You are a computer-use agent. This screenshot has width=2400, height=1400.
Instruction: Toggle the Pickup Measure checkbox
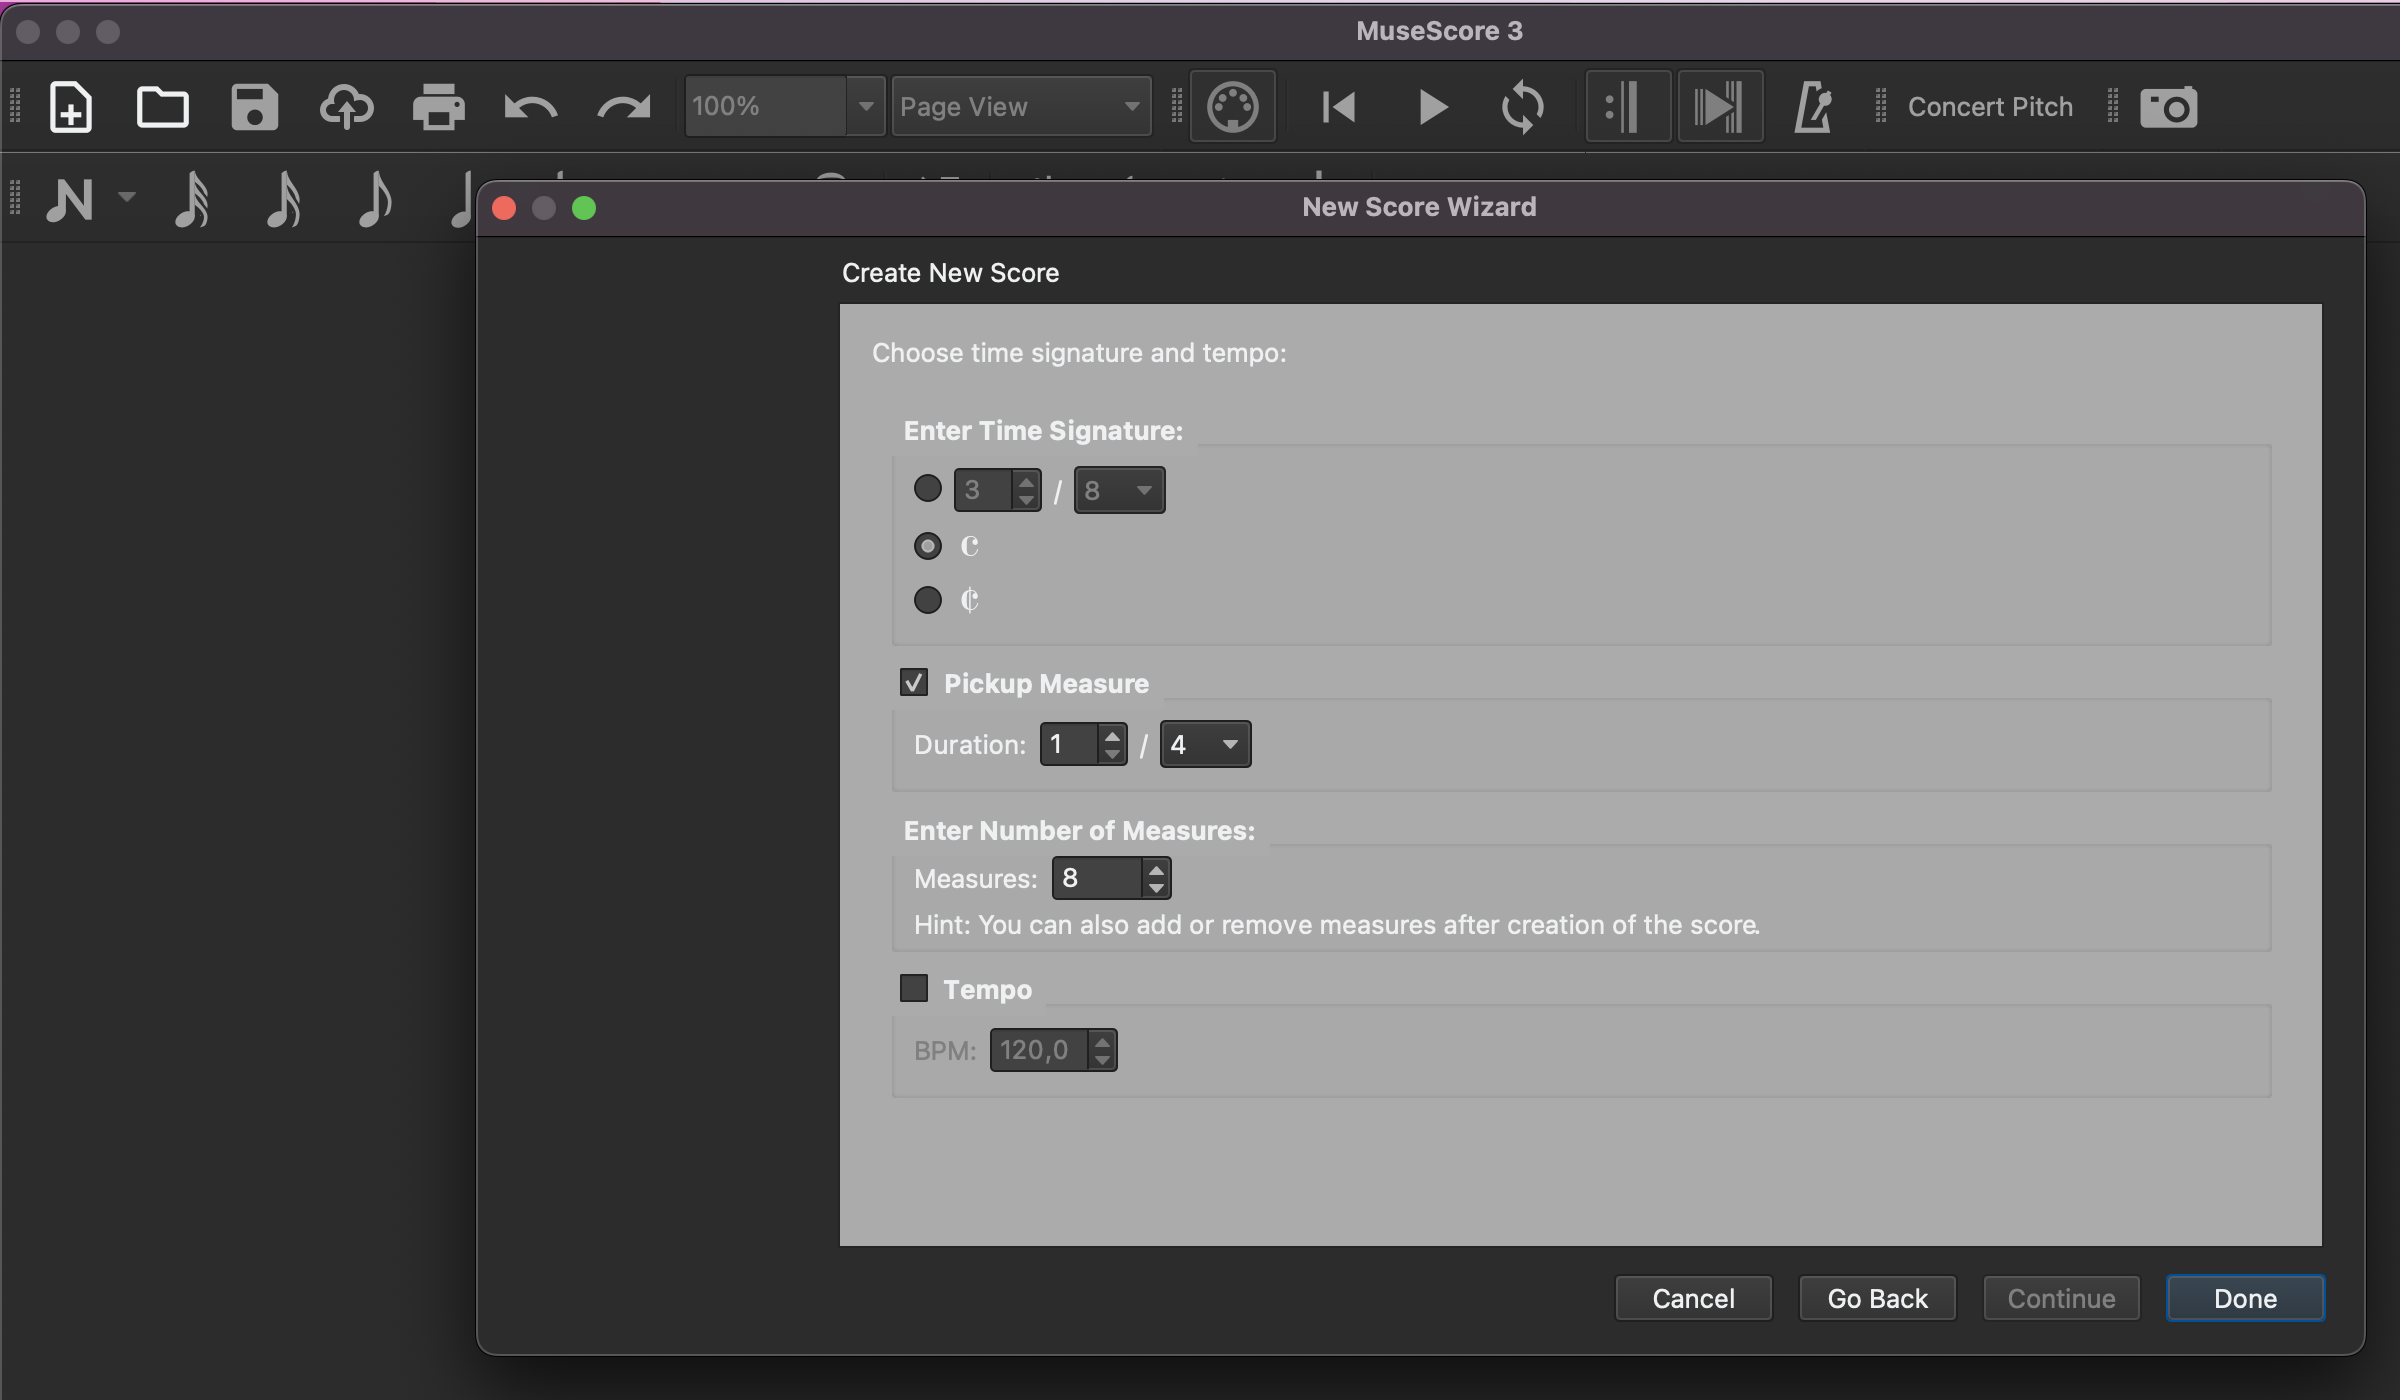click(915, 682)
